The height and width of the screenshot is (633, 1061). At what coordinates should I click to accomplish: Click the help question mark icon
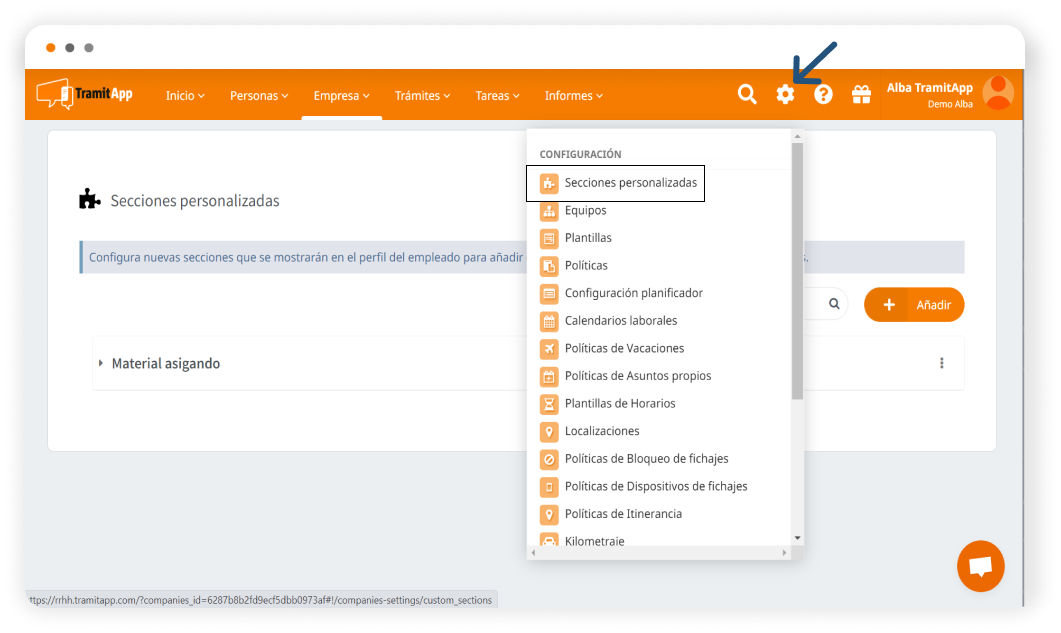[823, 94]
